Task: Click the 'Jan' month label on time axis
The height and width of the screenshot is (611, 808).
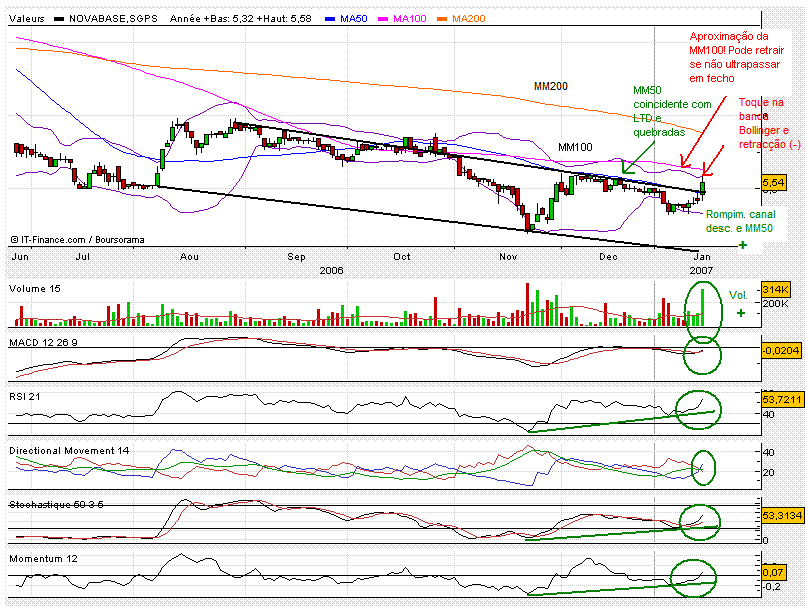Action: (x=702, y=257)
